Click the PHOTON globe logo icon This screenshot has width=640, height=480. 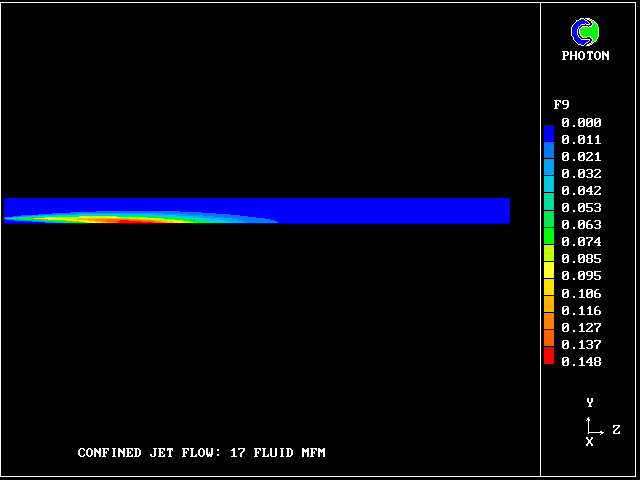585,32
